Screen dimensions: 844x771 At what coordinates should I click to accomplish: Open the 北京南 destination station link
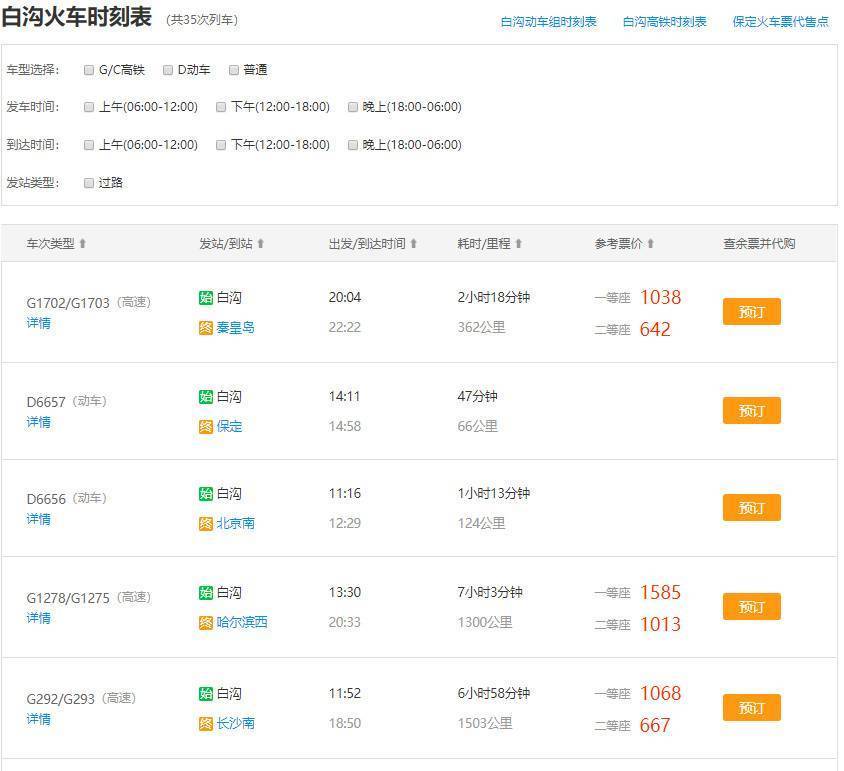[x=235, y=523]
